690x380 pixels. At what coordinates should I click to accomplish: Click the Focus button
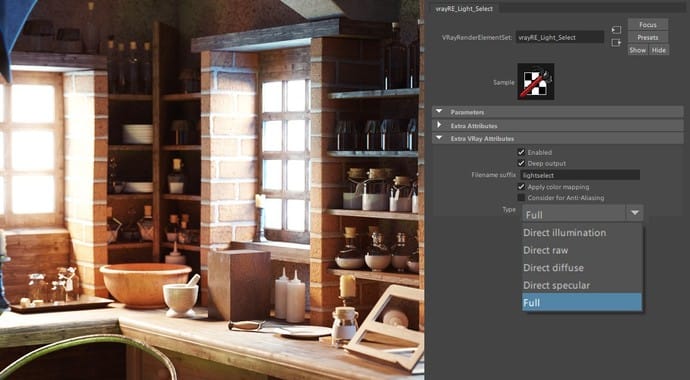pyautogui.click(x=648, y=25)
